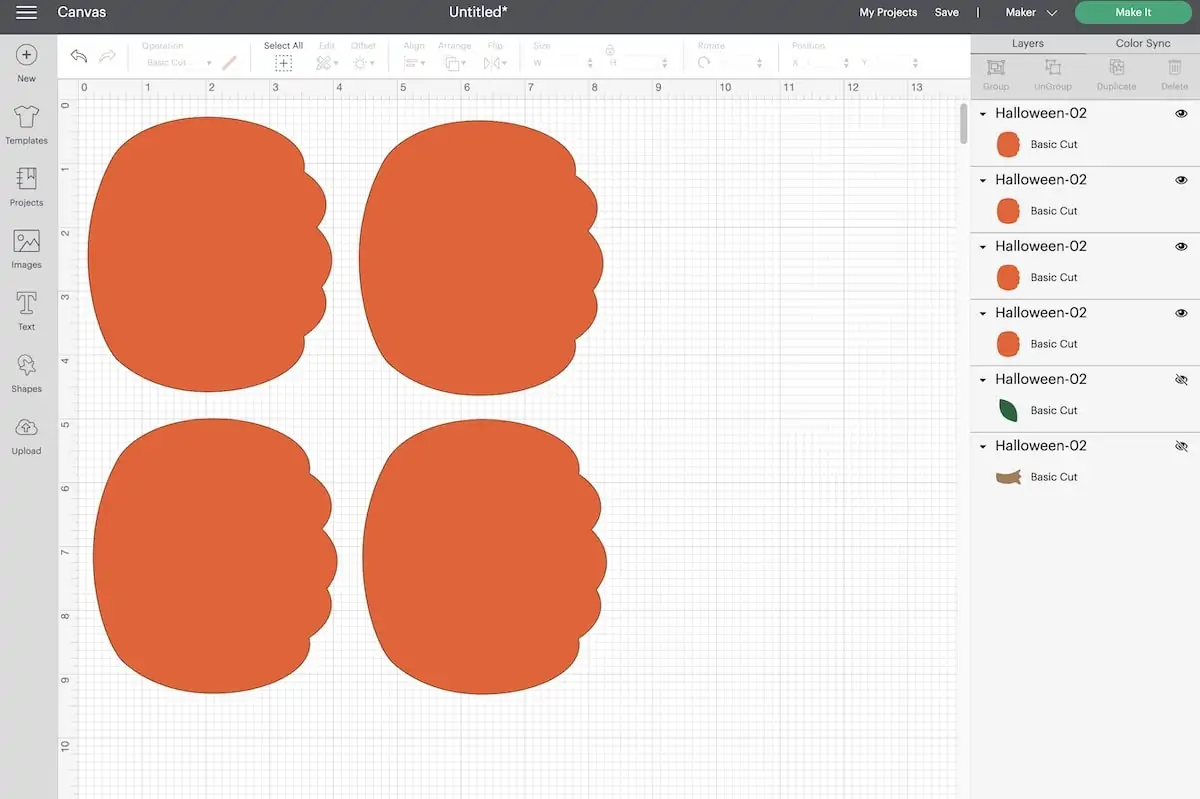Click the UnGroup icon in Layers
The height and width of the screenshot is (799, 1200).
(x=1052, y=67)
